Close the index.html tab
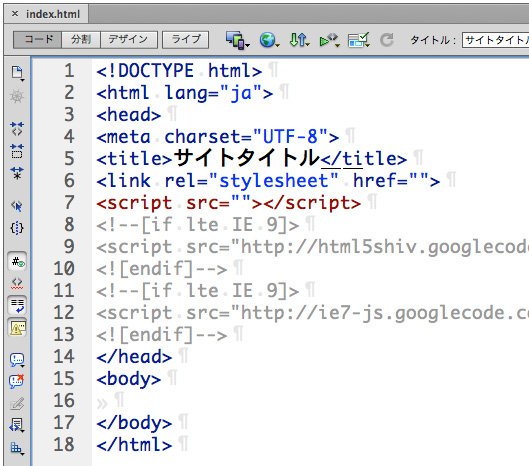 (15, 13)
